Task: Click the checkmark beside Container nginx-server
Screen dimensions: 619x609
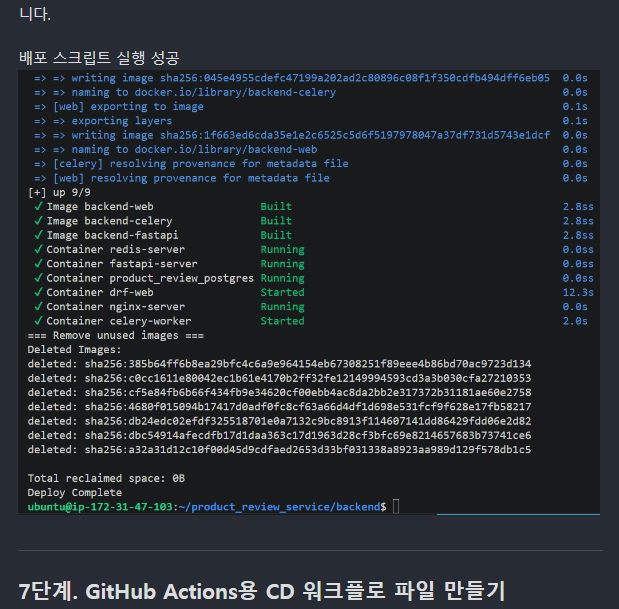Action: coord(38,307)
